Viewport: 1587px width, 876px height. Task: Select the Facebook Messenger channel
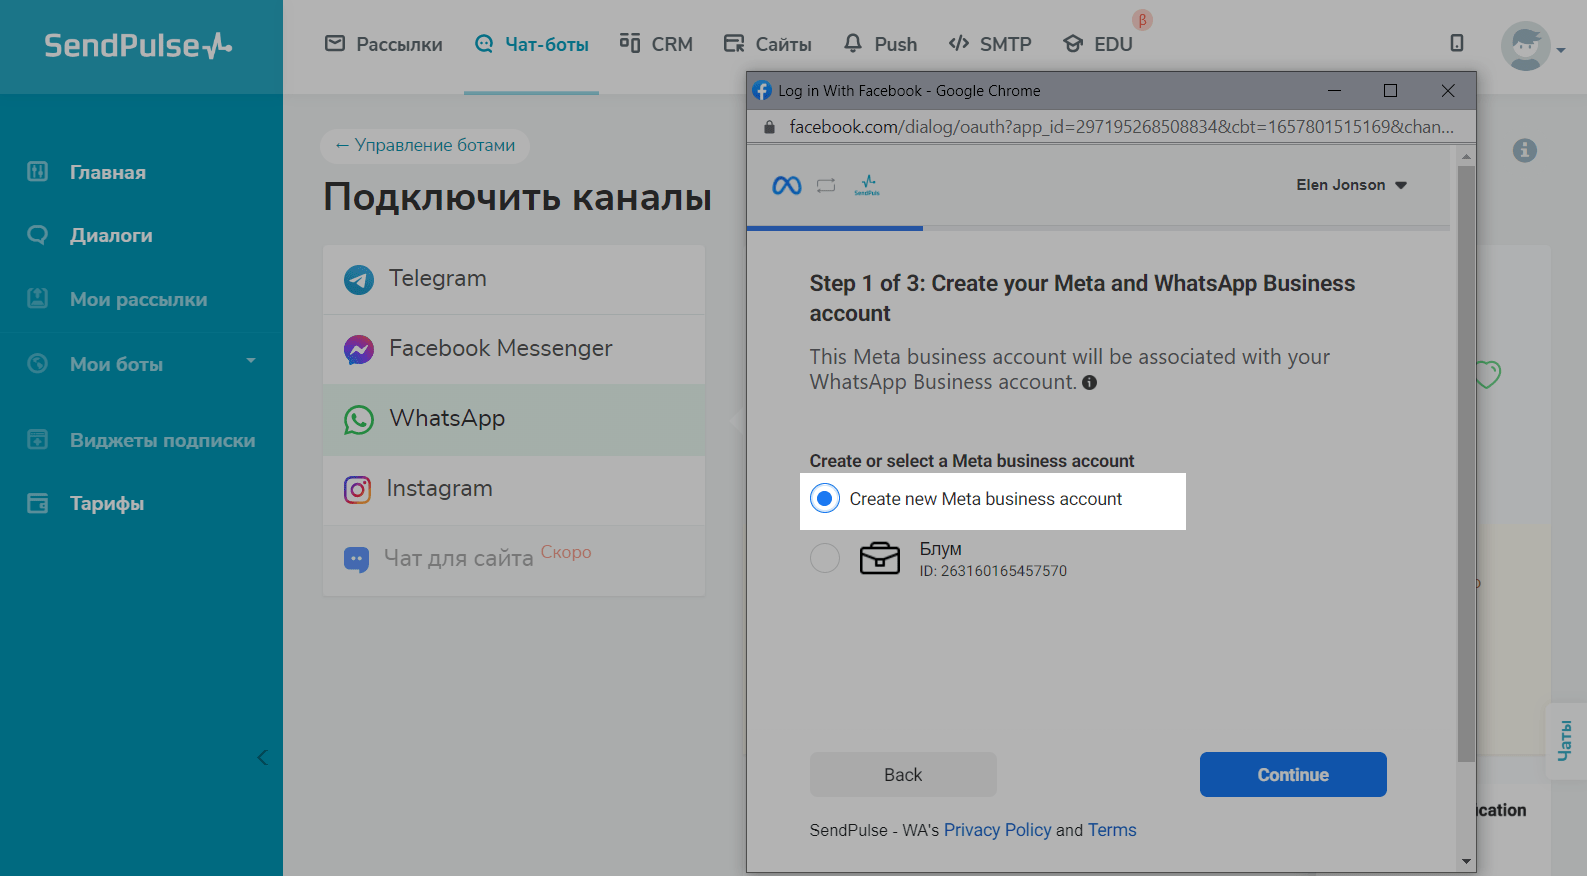coord(514,349)
